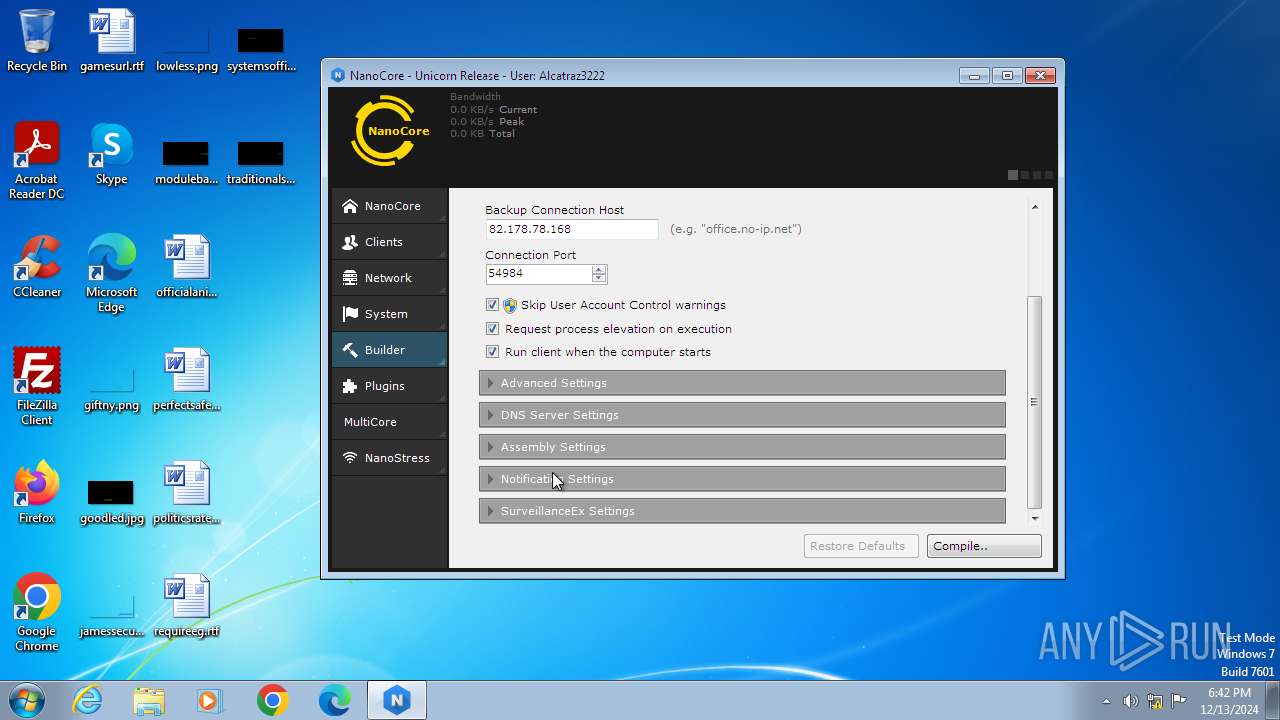This screenshot has width=1280, height=720.
Task: Click the Builder hammer icon
Action: click(x=350, y=350)
